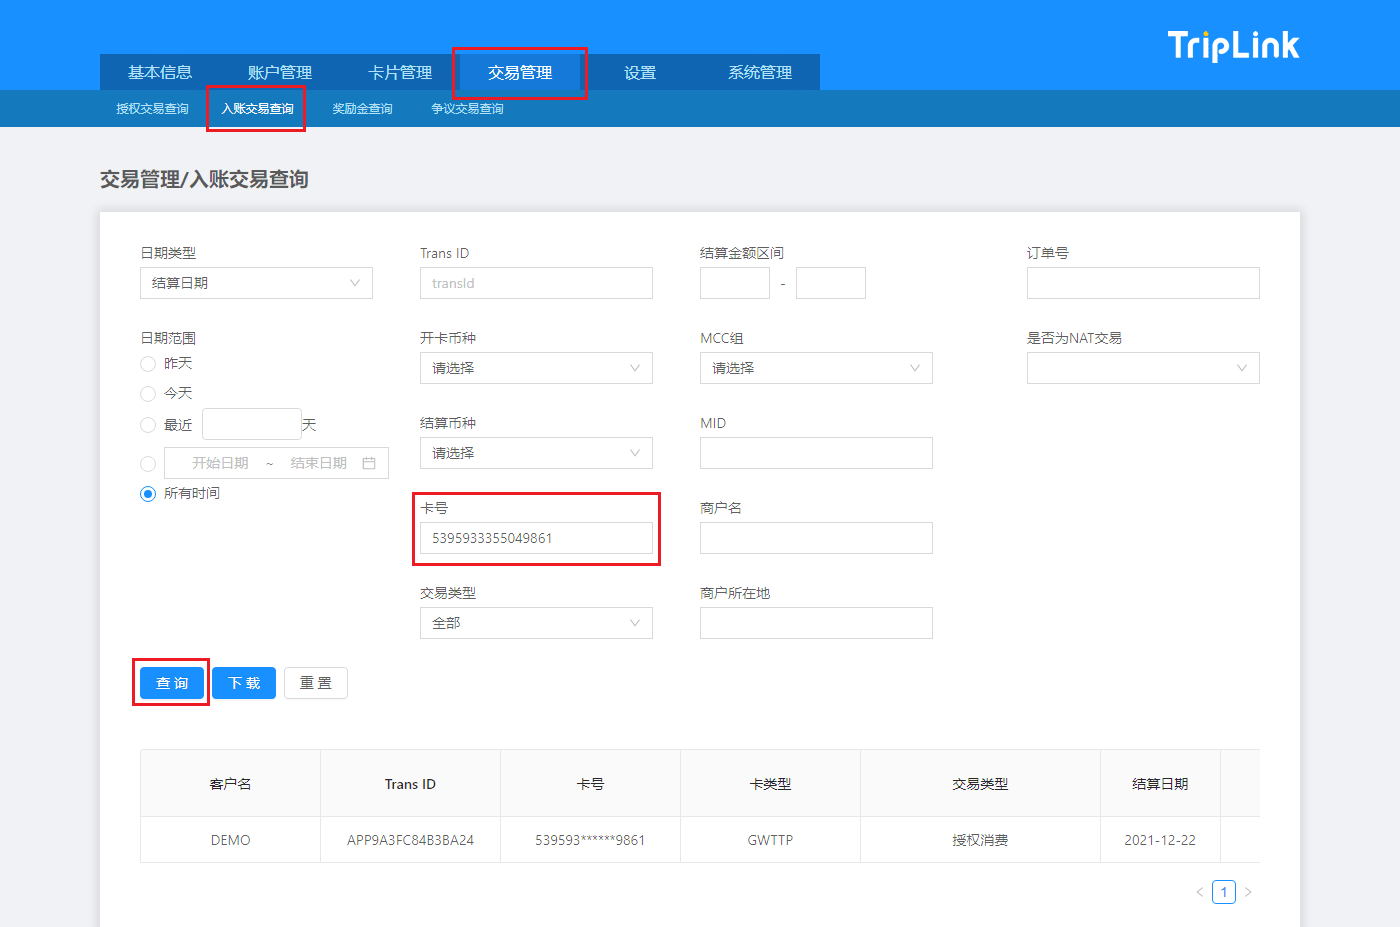
Task: Go to next page arrow in pagination
Action: click(1248, 892)
